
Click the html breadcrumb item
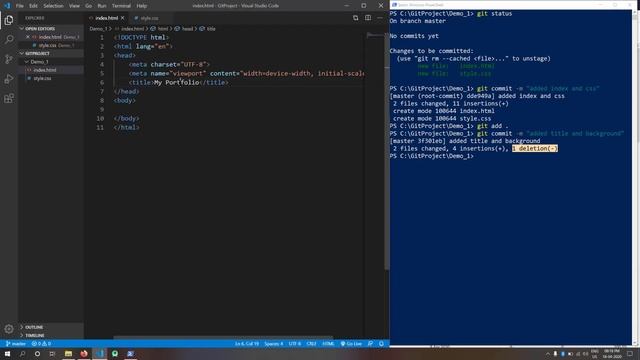[x=159, y=29]
